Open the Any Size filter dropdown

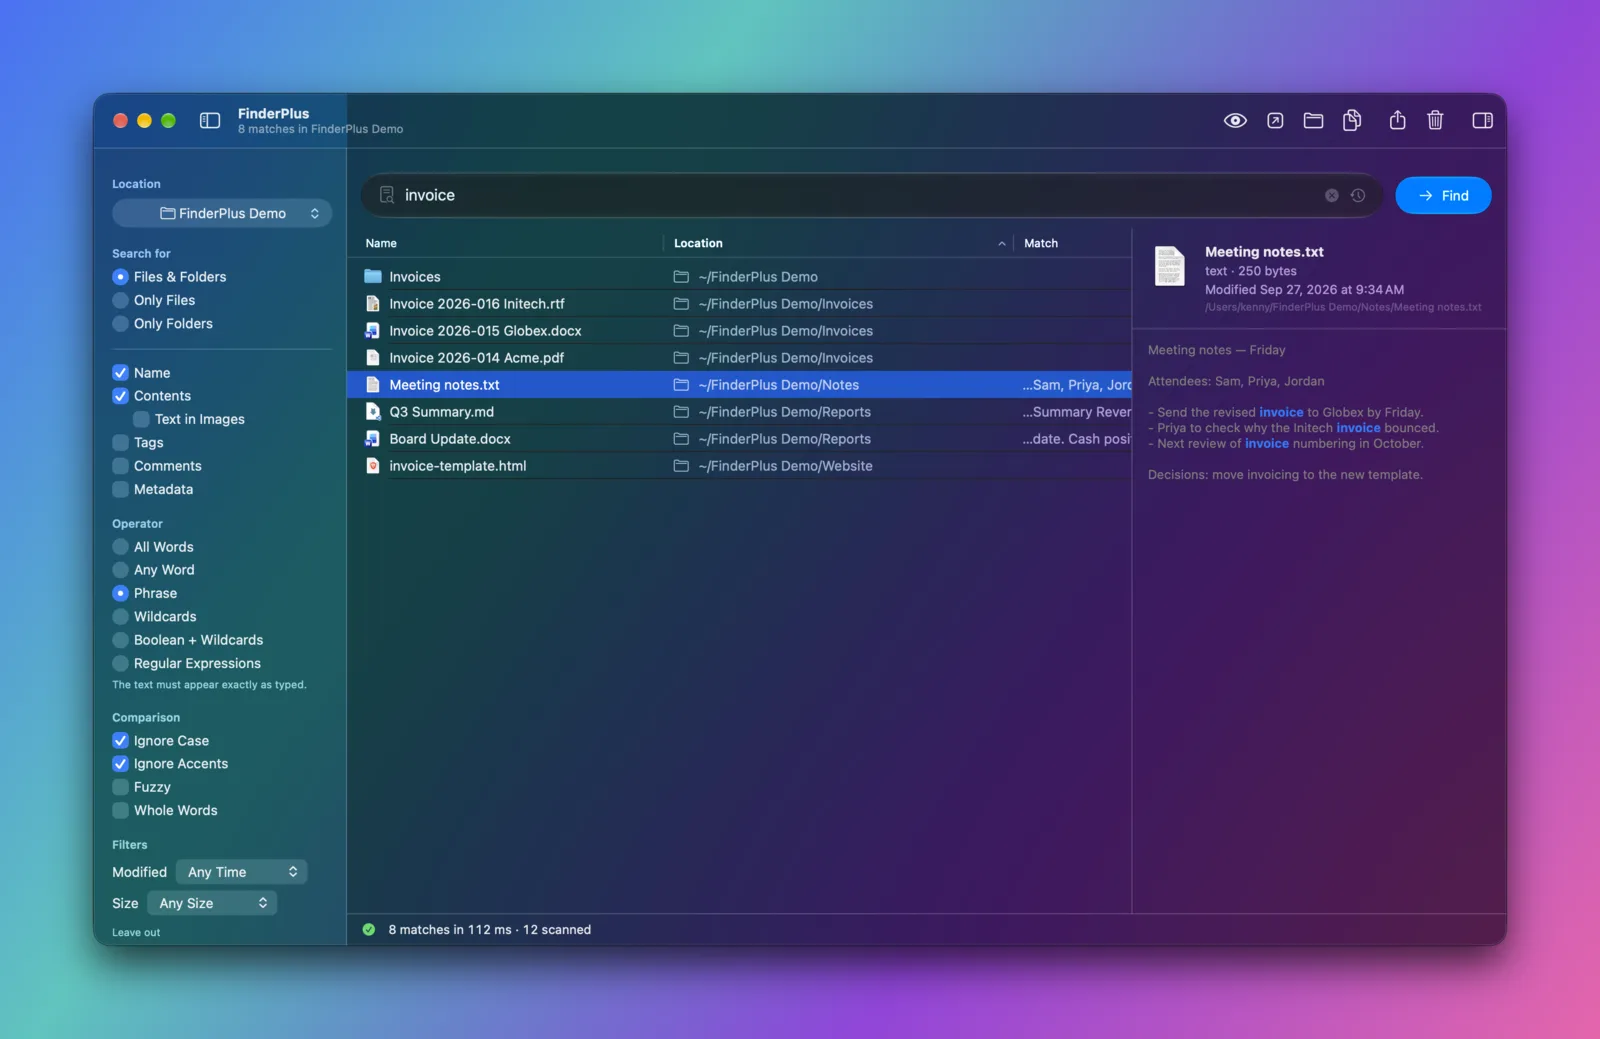pyautogui.click(x=212, y=903)
